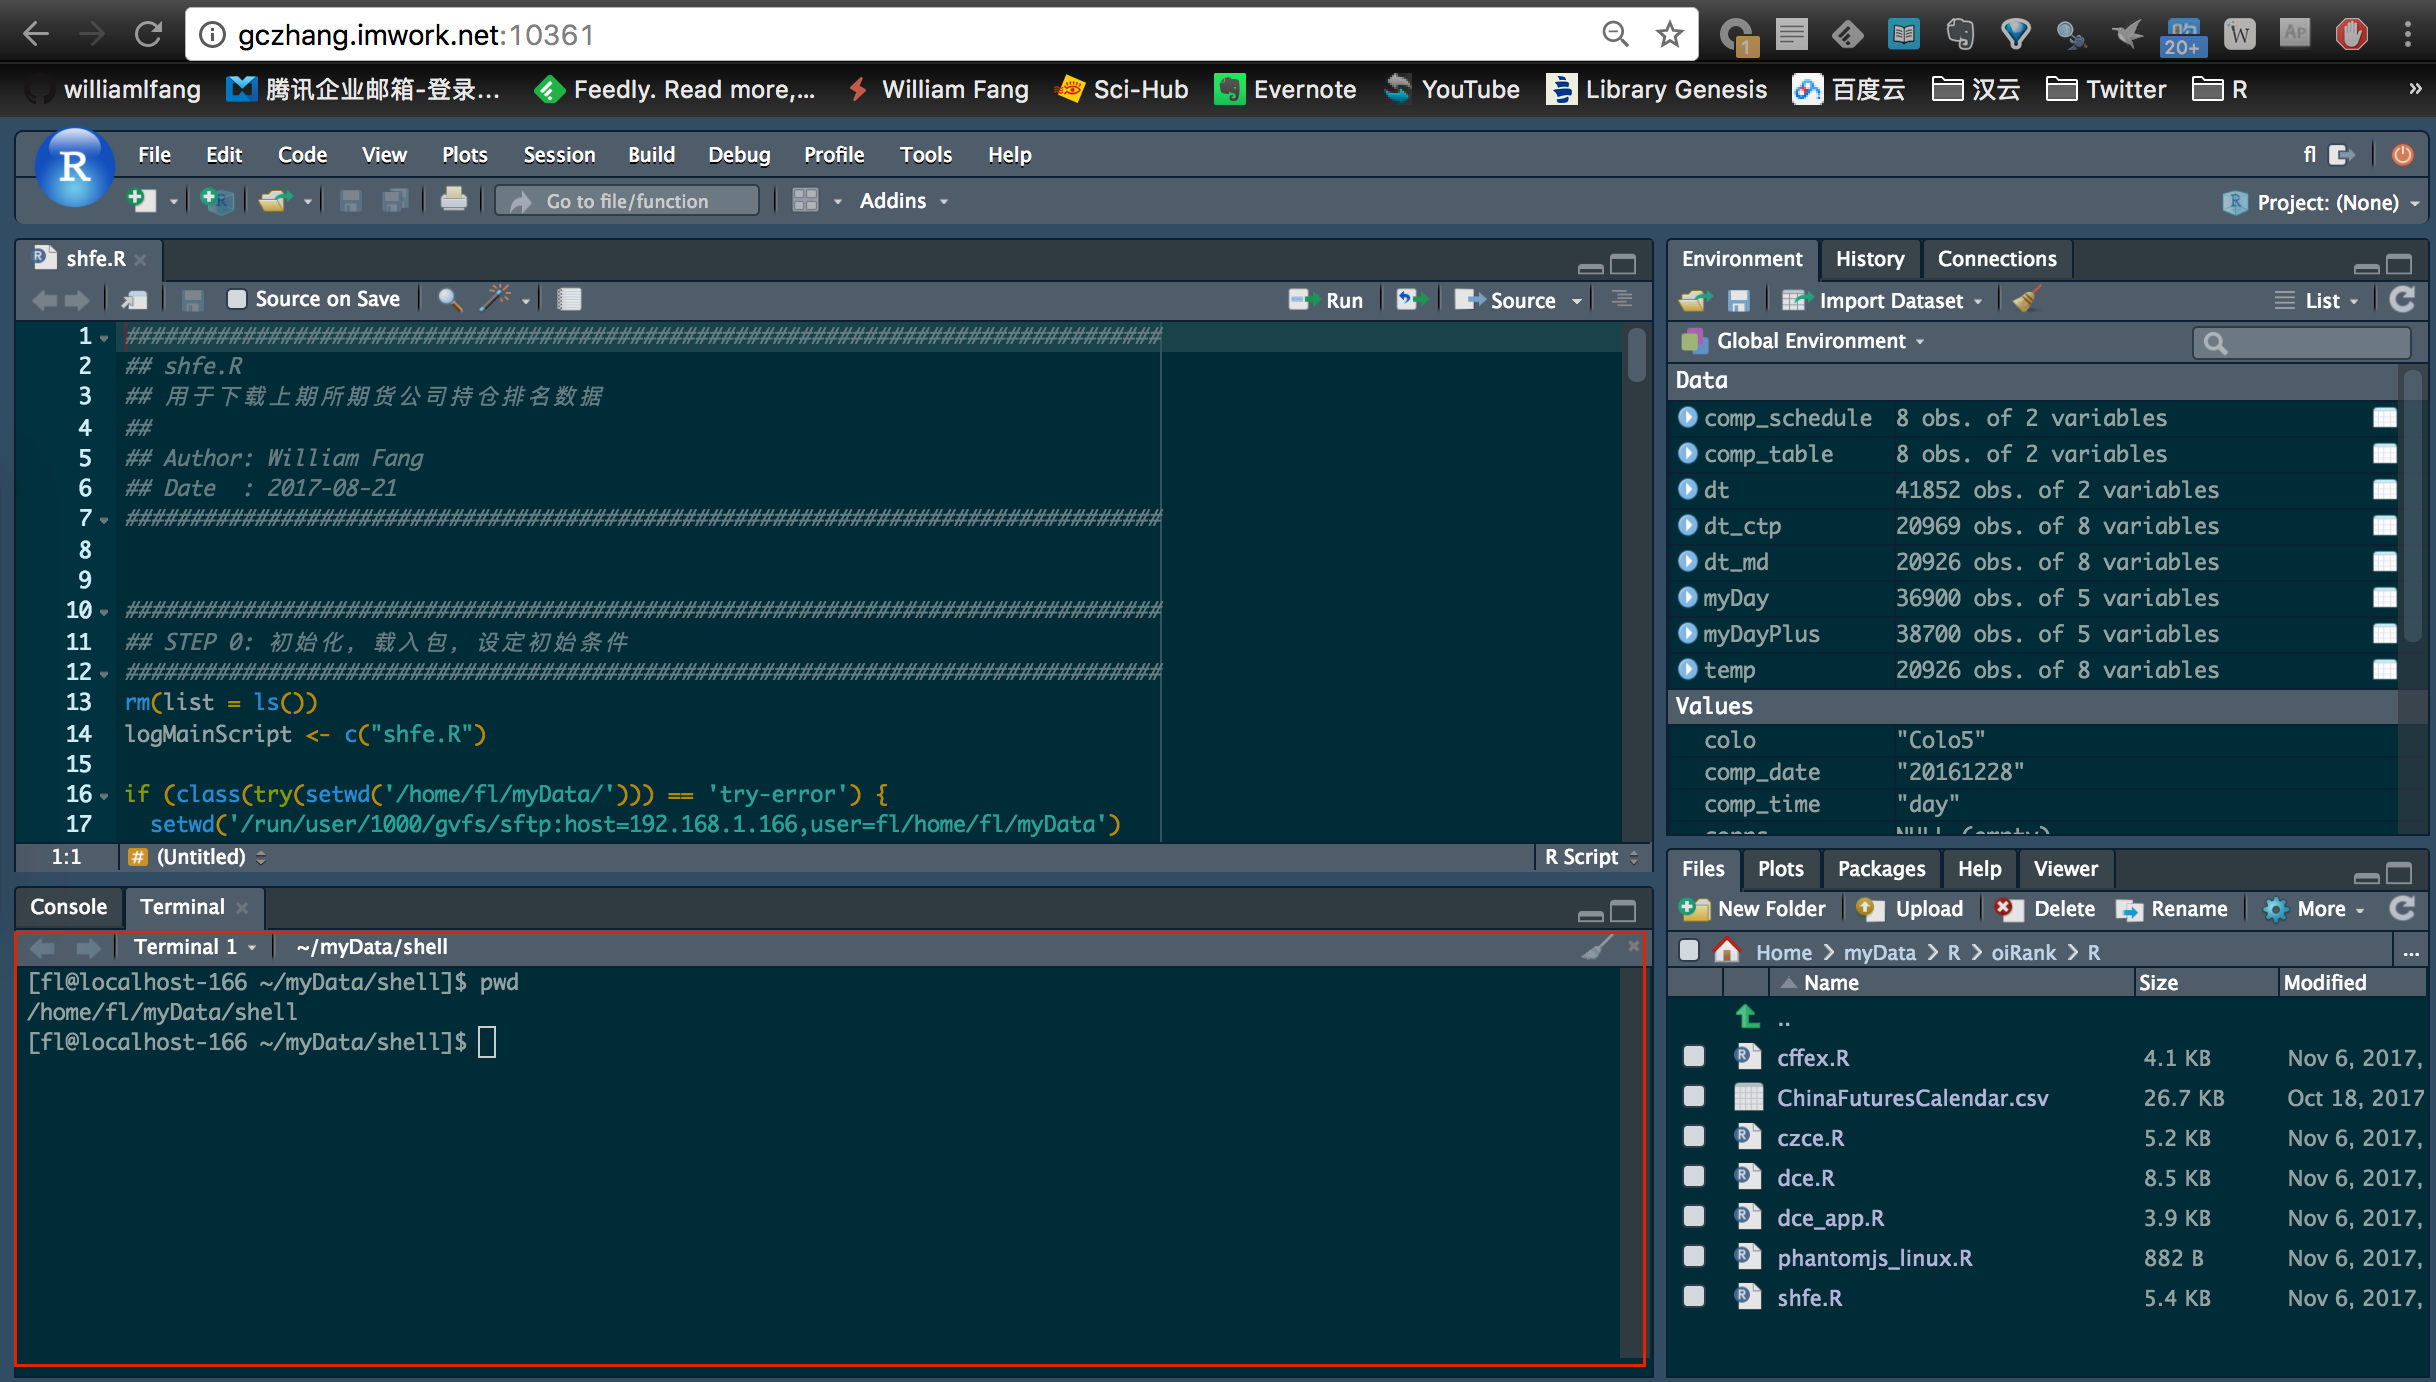Click the create project icon
The image size is (2436, 1382).
[216, 201]
